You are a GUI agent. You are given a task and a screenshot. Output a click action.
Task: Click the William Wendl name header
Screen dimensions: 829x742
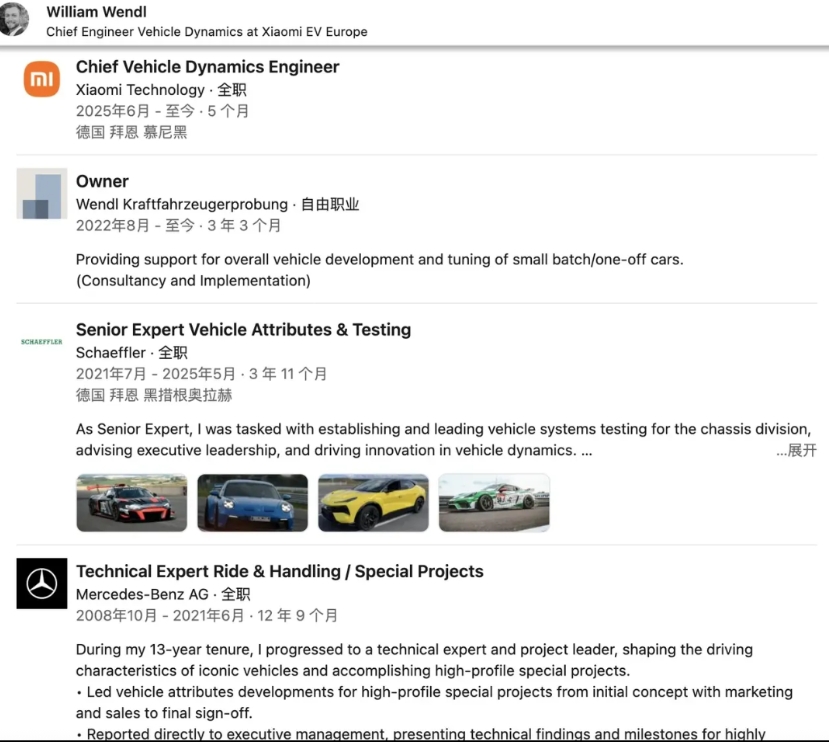click(96, 12)
